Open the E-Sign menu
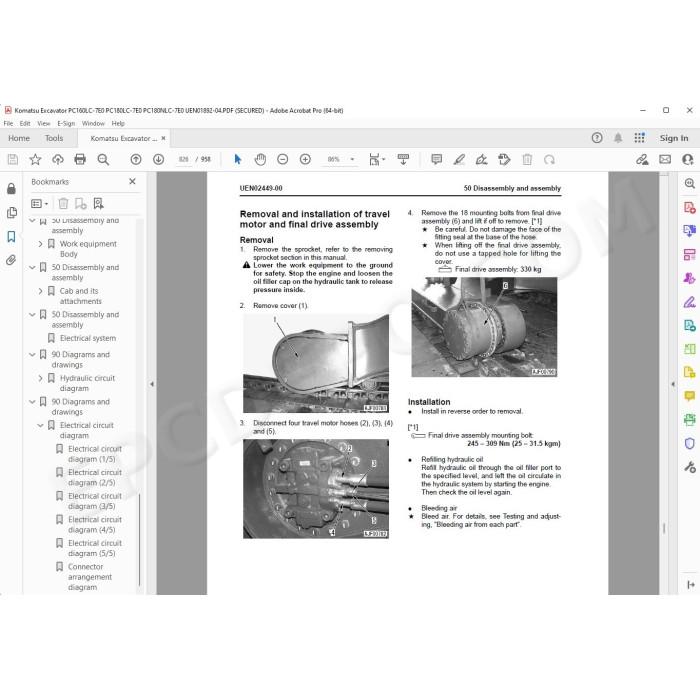This screenshot has width=700, height=700. click(x=66, y=124)
